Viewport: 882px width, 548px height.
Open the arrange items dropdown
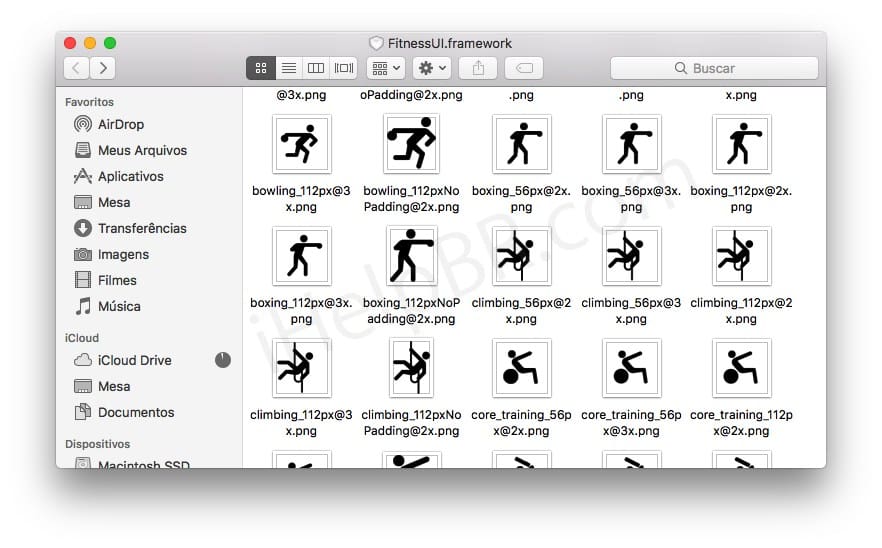click(385, 68)
